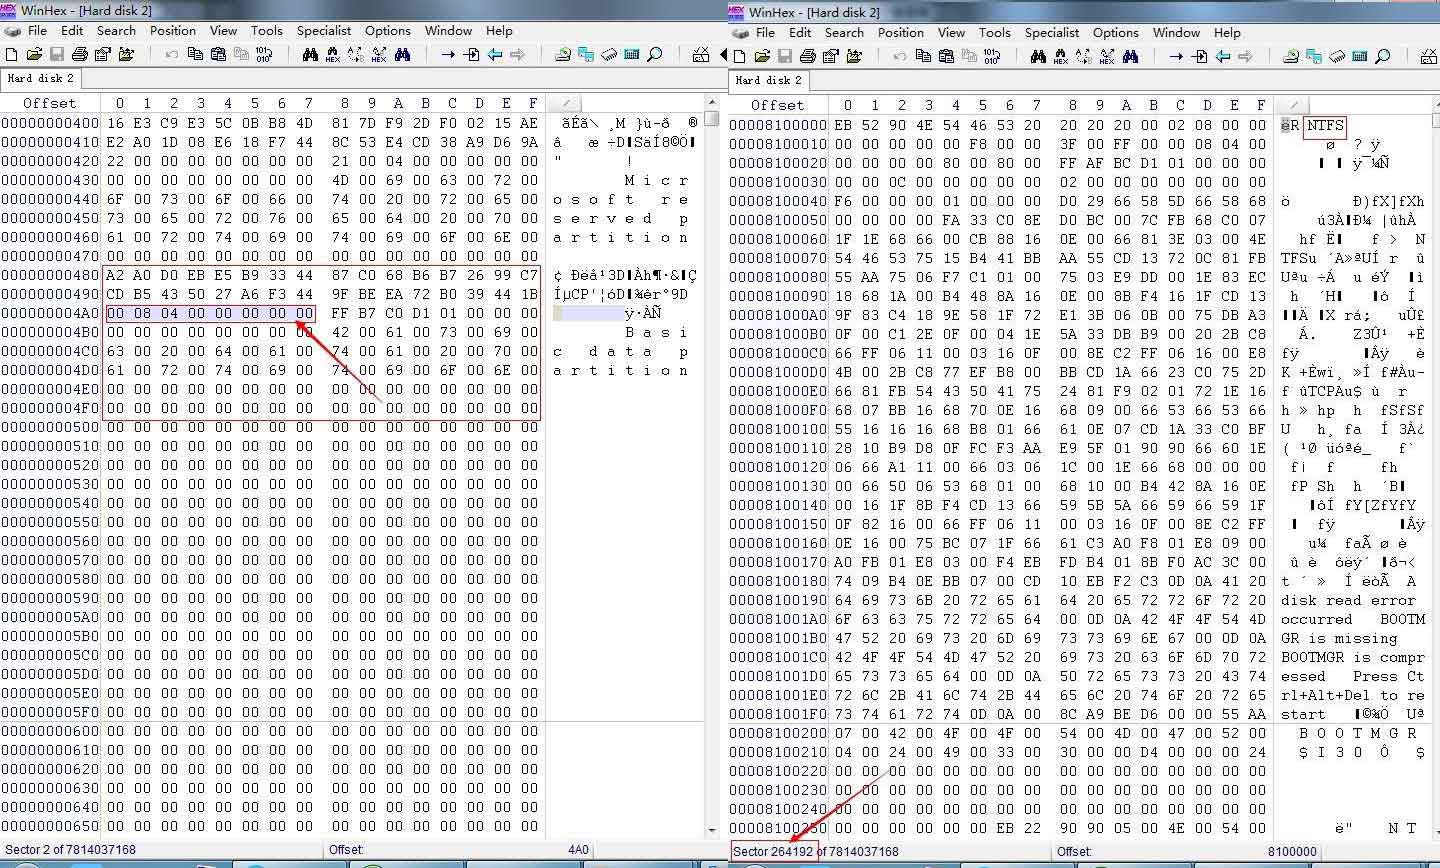Click pencil button beside left column header
Image resolution: width=1440 pixels, height=868 pixels.
click(x=565, y=103)
